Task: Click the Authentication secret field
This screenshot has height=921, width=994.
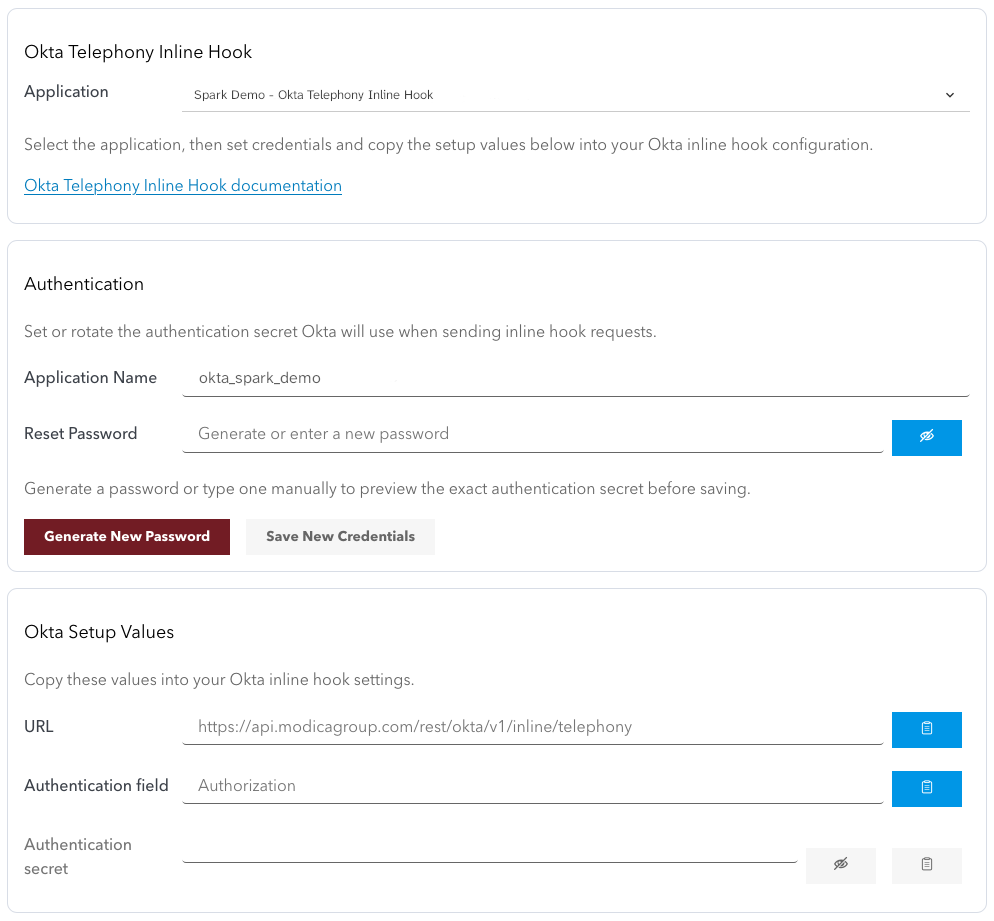Action: pyautogui.click(x=489, y=846)
